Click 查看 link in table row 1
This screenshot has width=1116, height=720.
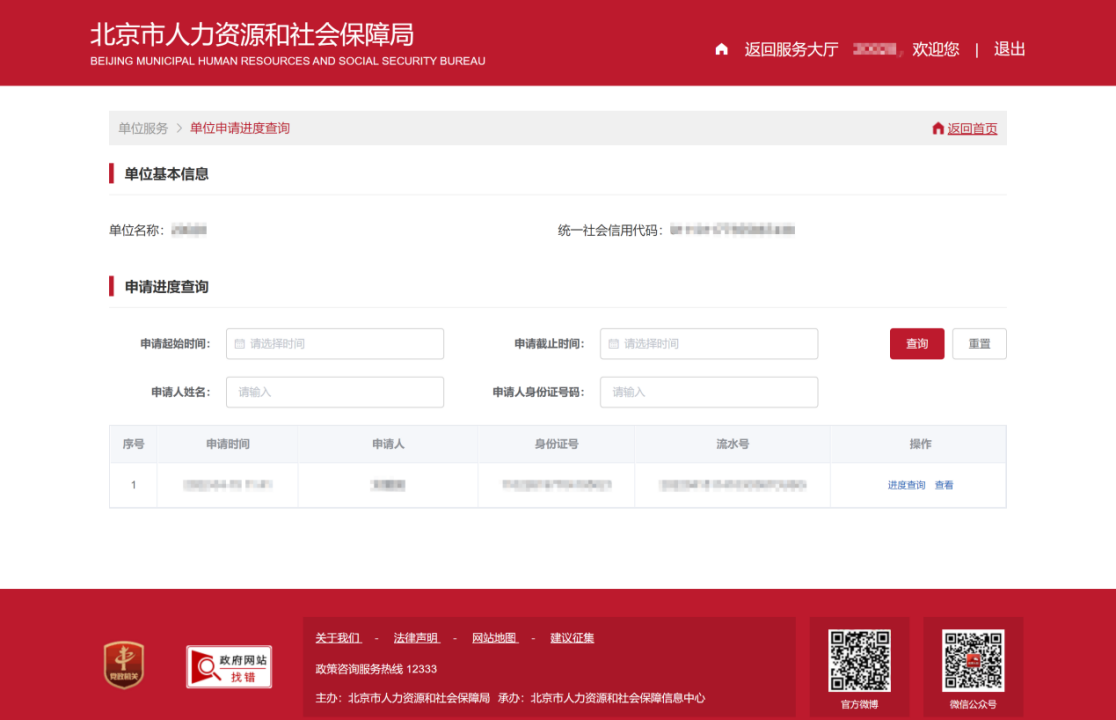(944, 486)
